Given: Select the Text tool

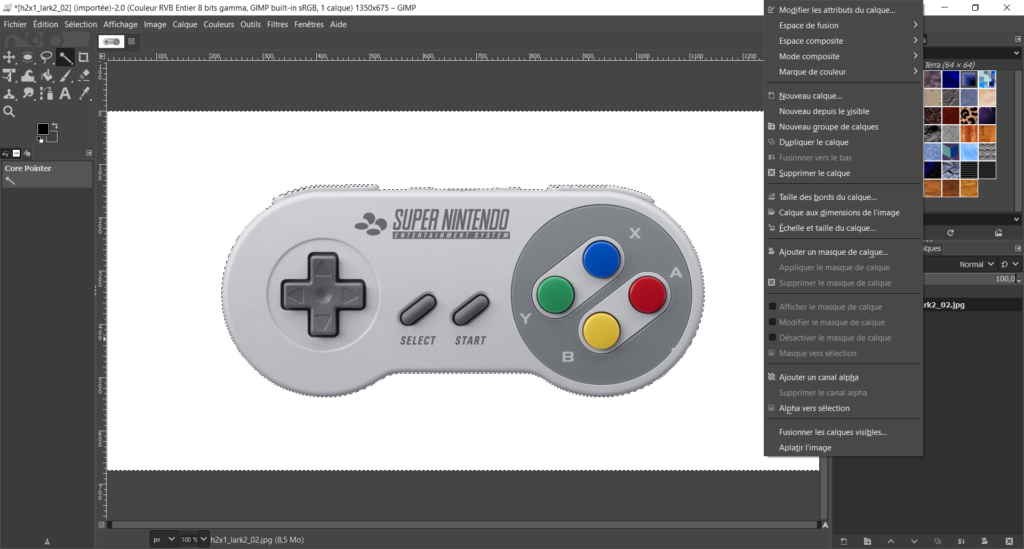Looking at the screenshot, I should (x=65, y=94).
